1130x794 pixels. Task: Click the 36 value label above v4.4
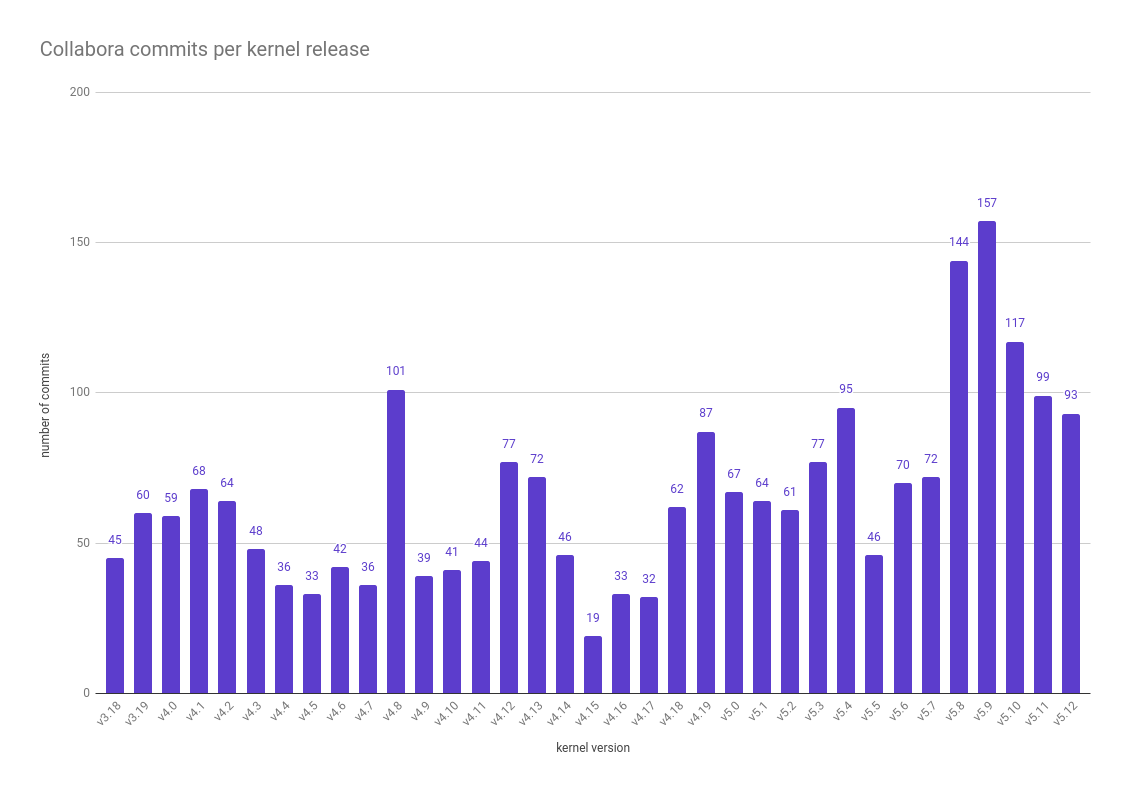[x=283, y=567]
